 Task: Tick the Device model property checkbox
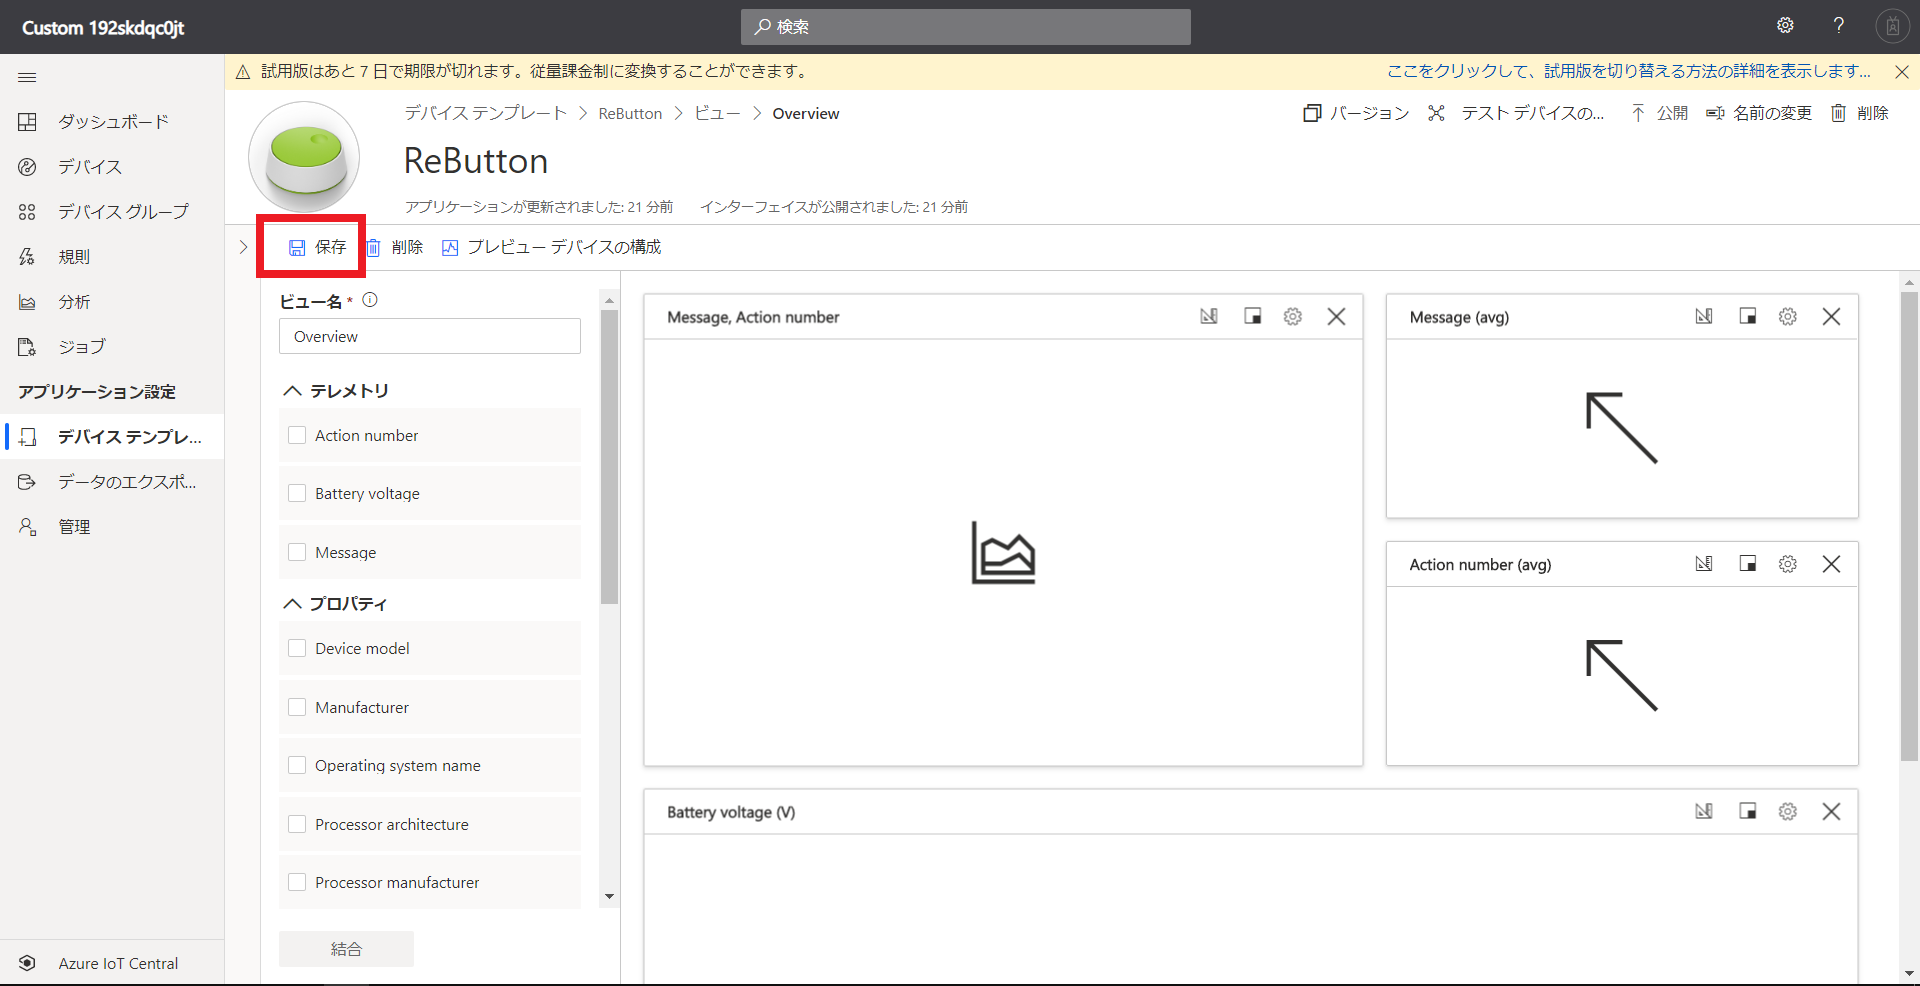tap(297, 648)
